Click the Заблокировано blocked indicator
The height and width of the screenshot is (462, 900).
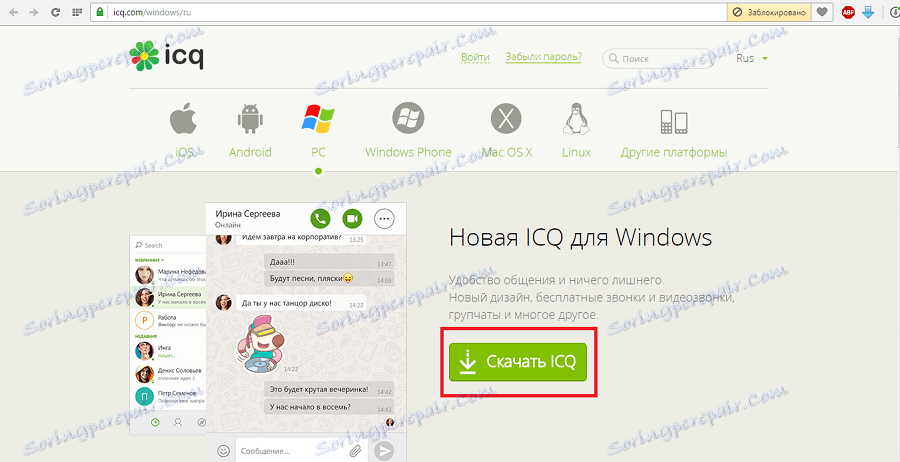click(769, 12)
